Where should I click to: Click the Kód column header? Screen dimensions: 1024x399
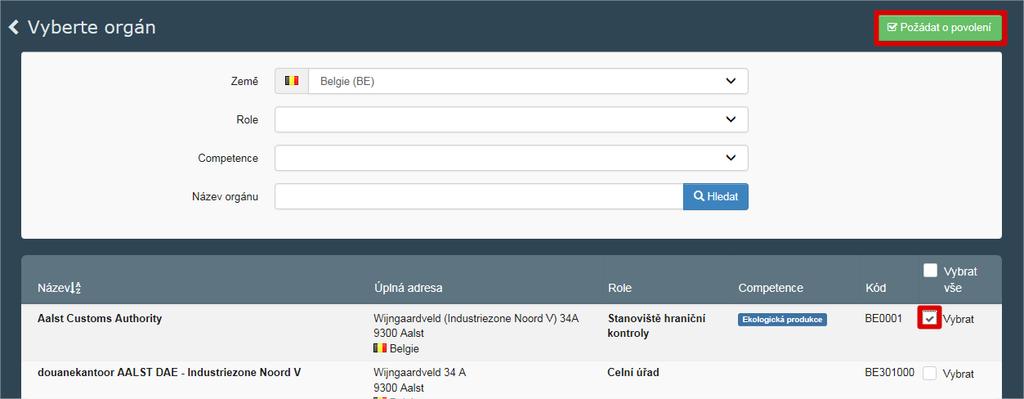[x=876, y=288]
